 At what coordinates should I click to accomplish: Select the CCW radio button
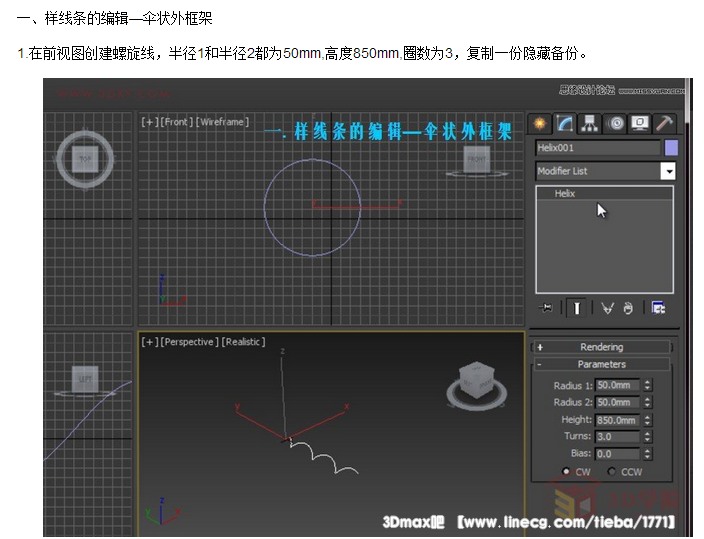click(611, 472)
